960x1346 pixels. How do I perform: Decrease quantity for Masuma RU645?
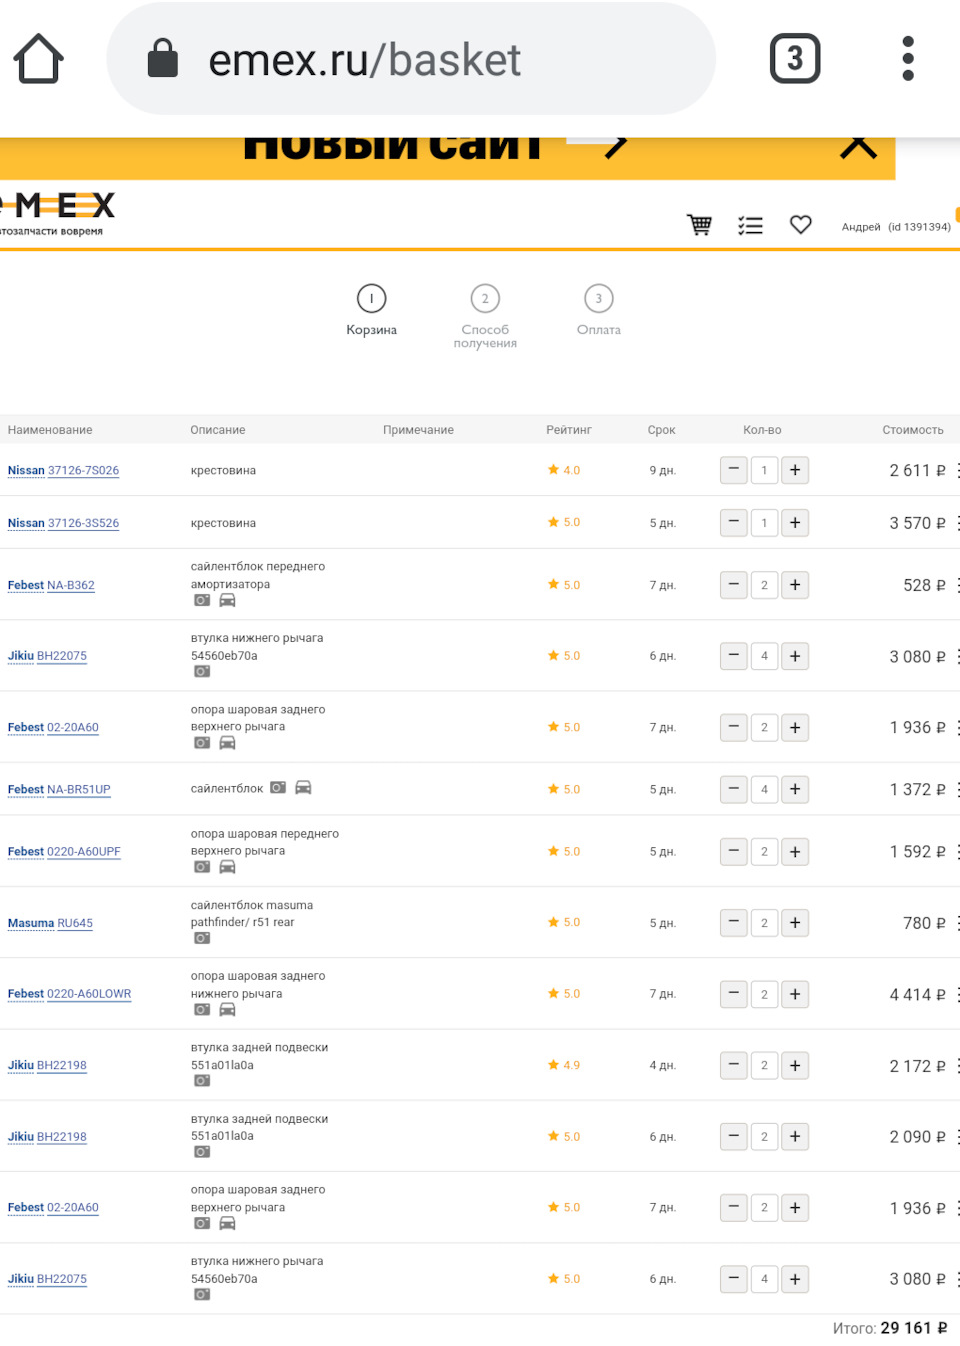click(734, 923)
